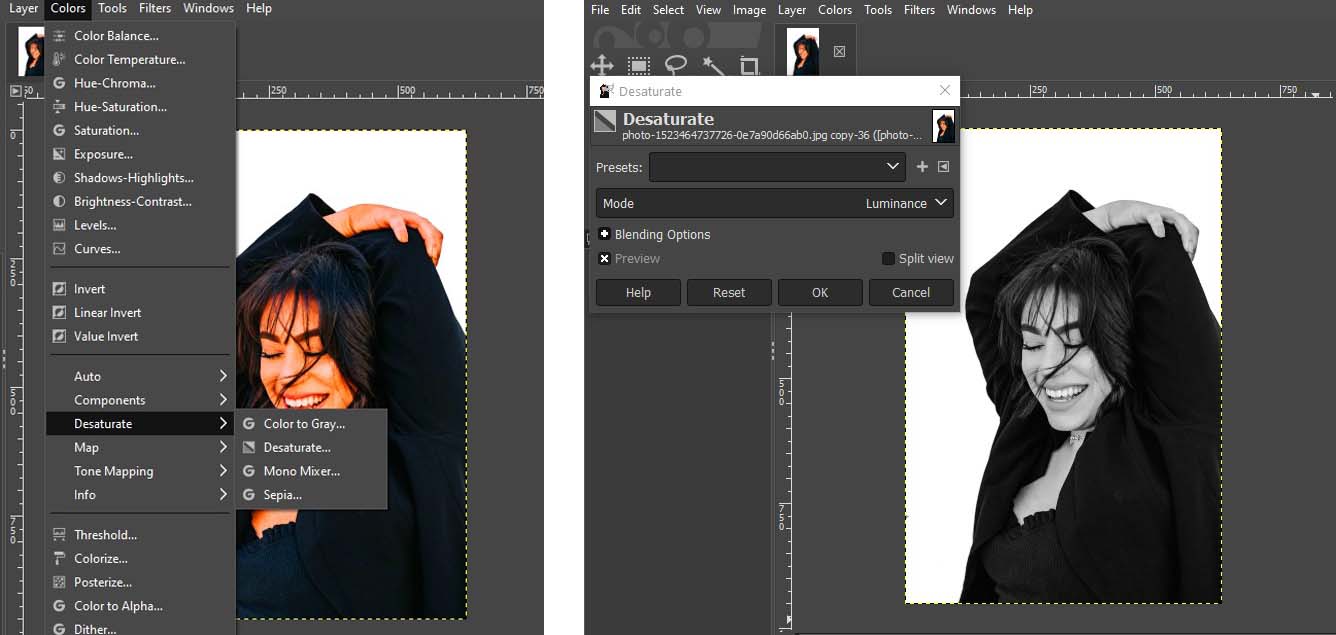Select the Rectangle Select tool
Viewport: 1336px width, 635px height.
coord(639,66)
